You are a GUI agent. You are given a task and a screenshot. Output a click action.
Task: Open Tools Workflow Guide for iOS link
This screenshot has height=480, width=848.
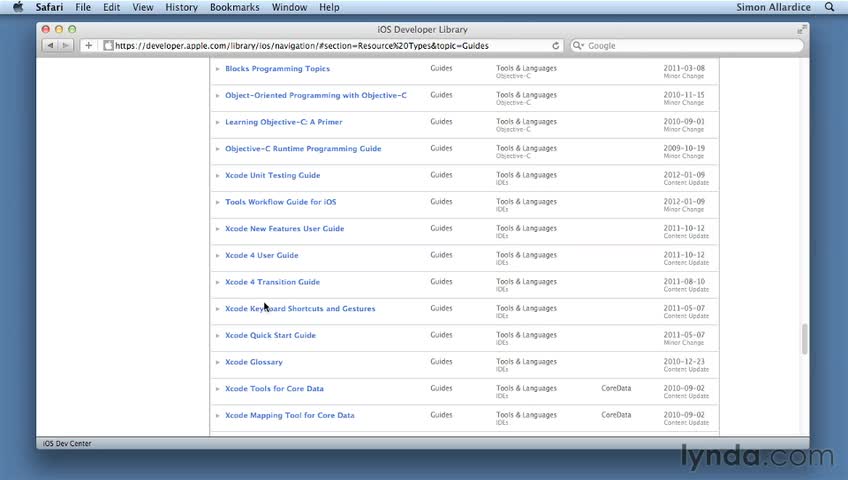(281, 202)
